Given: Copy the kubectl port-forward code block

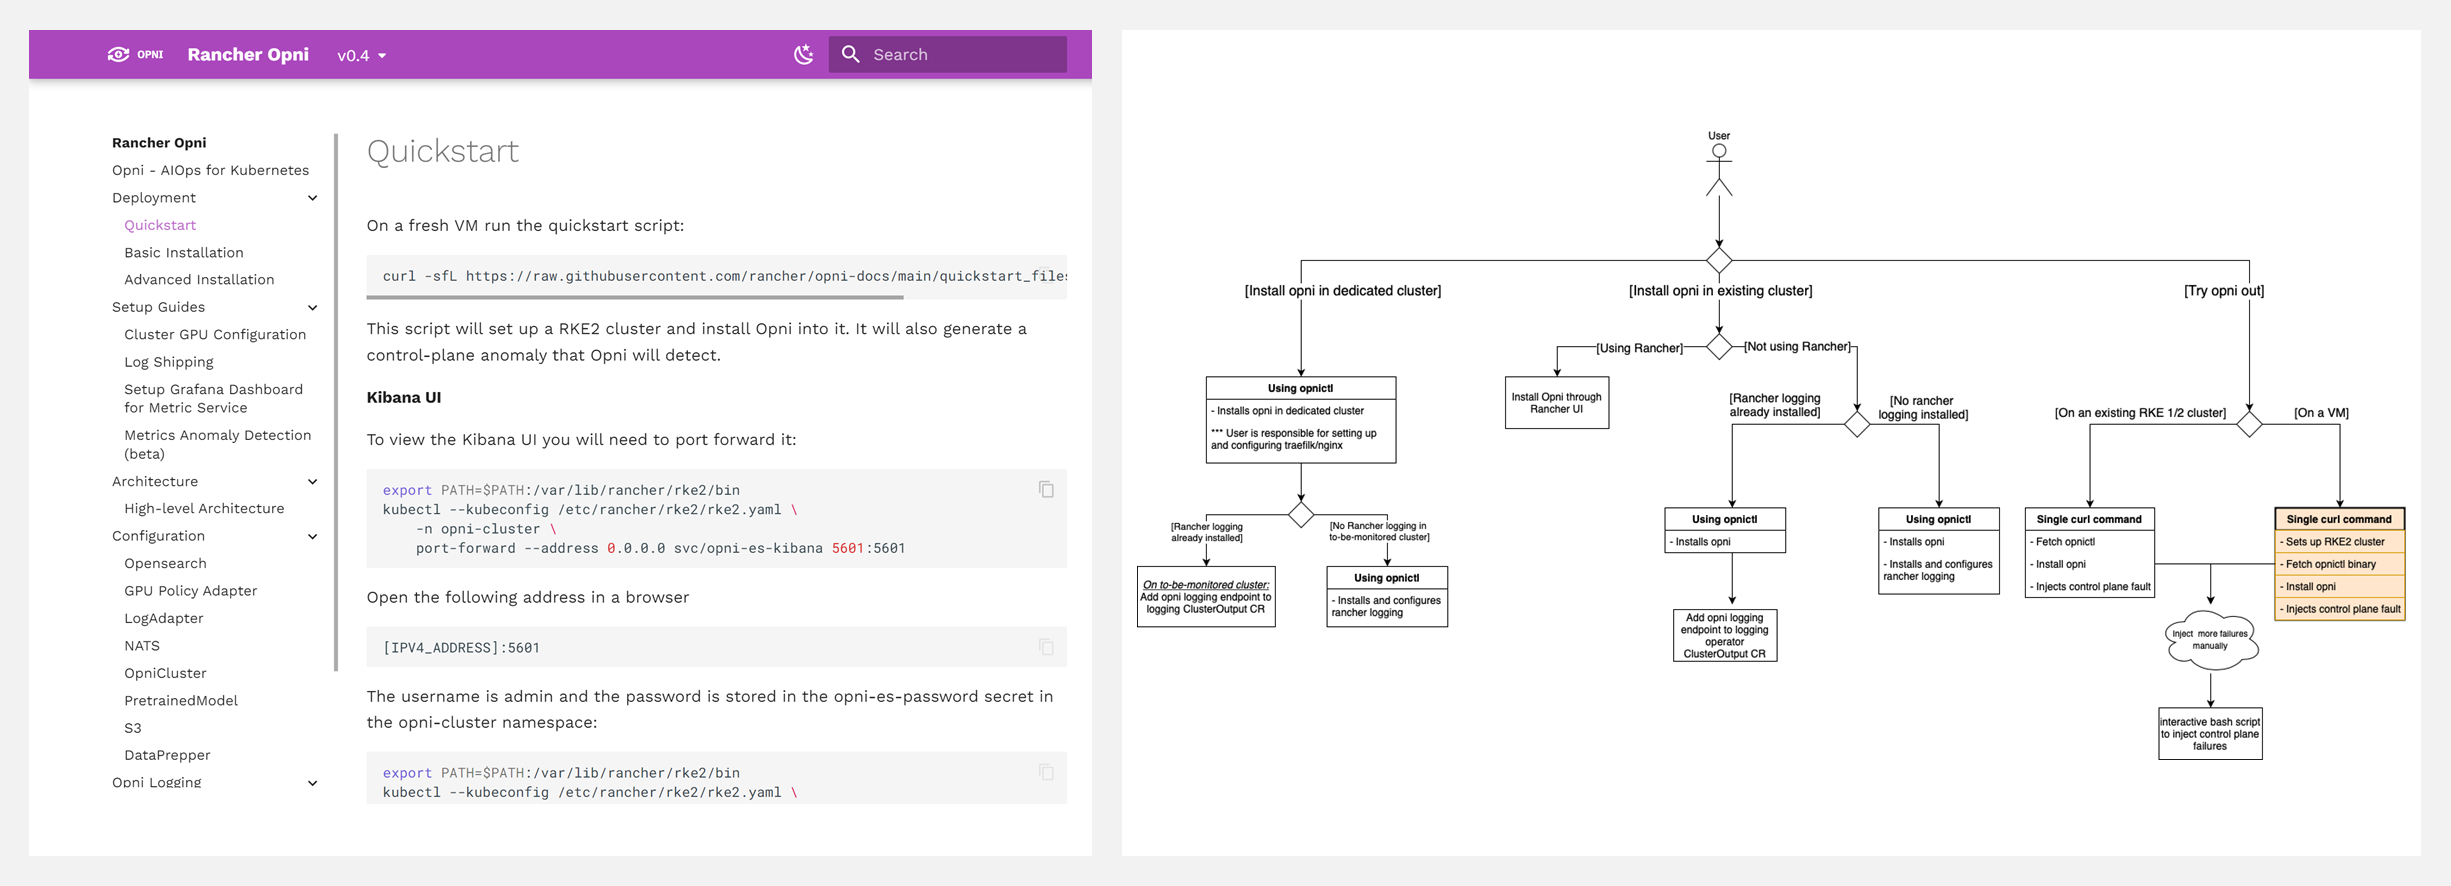Looking at the screenshot, I should click(x=1046, y=489).
